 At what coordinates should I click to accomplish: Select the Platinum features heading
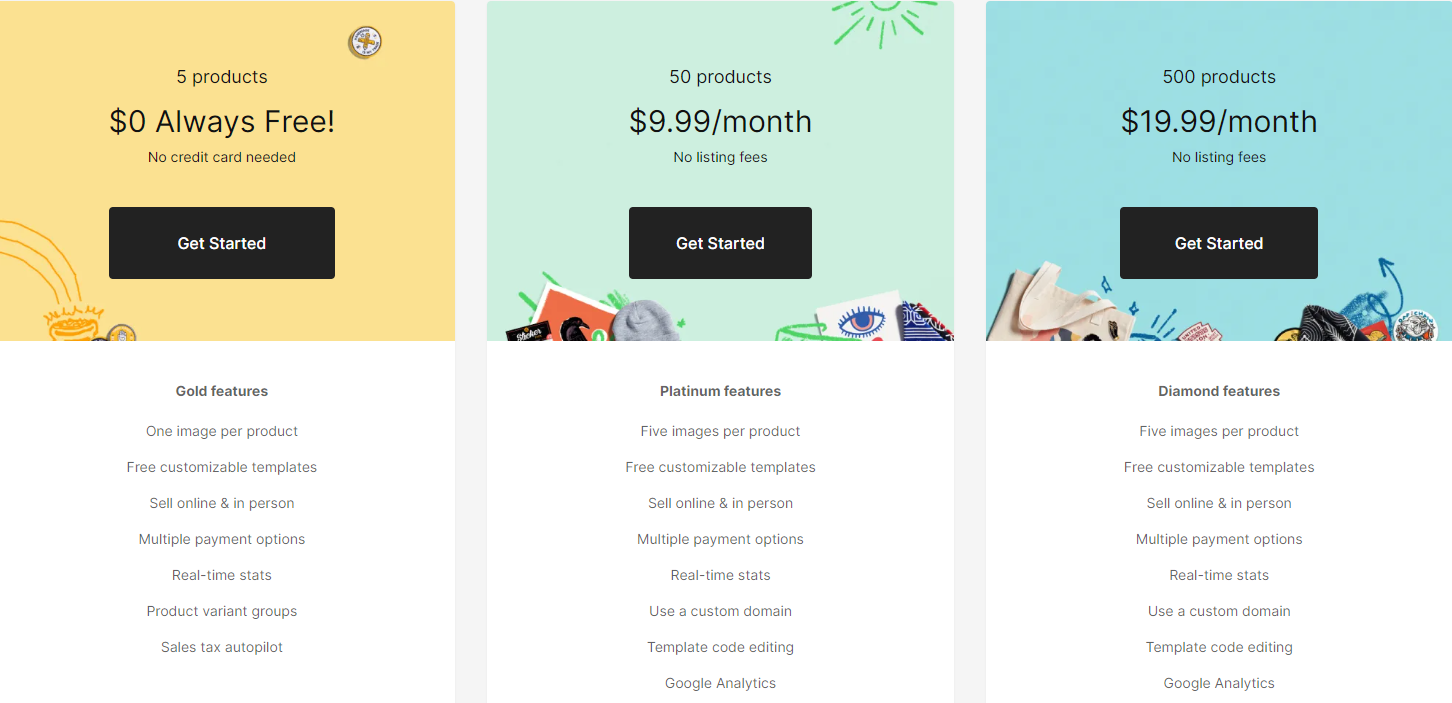click(720, 391)
